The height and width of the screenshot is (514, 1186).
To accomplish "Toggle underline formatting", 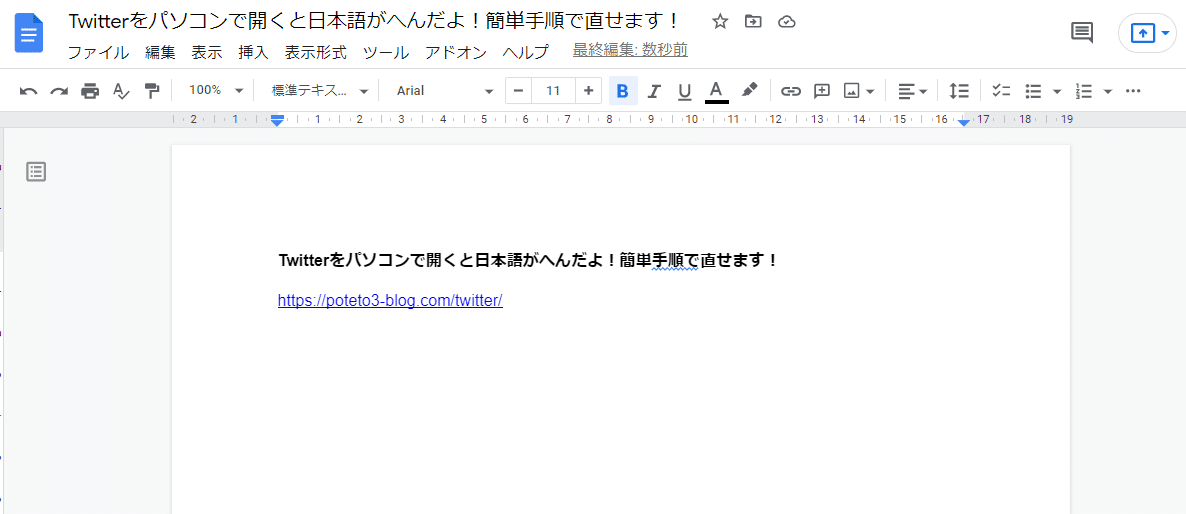I will coord(685,91).
